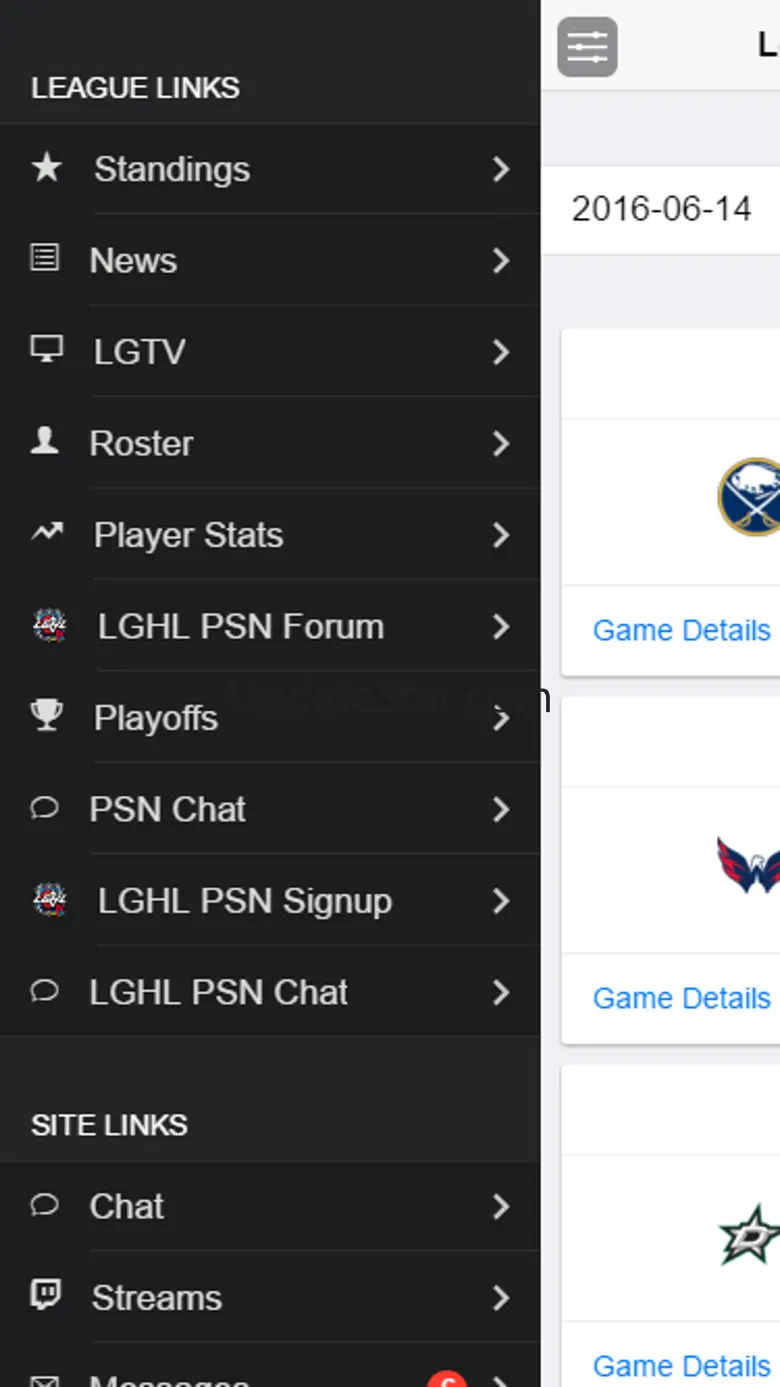Image resolution: width=780 pixels, height=1387 pixels.
Task: Click the LGHL PSN Forum logo icon
Action: click(49, 626)
